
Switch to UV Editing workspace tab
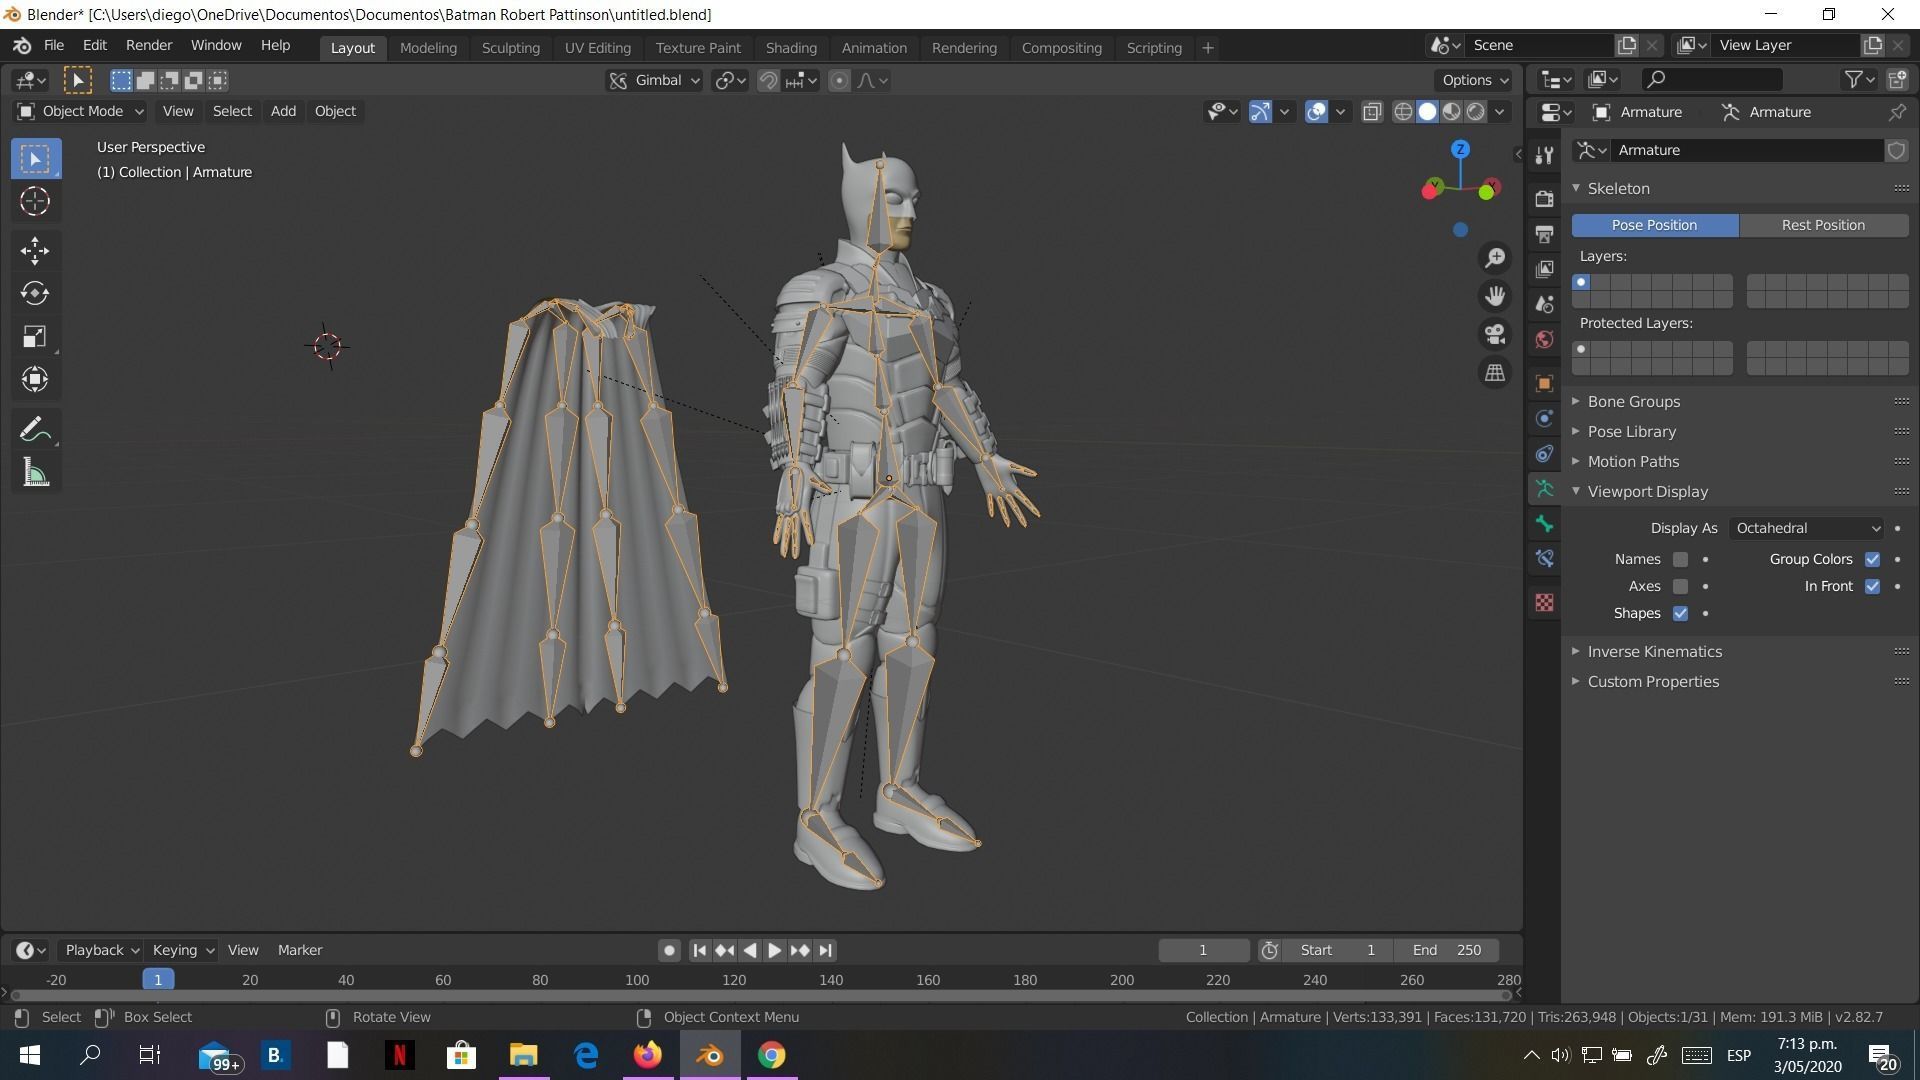pos(597,48)
